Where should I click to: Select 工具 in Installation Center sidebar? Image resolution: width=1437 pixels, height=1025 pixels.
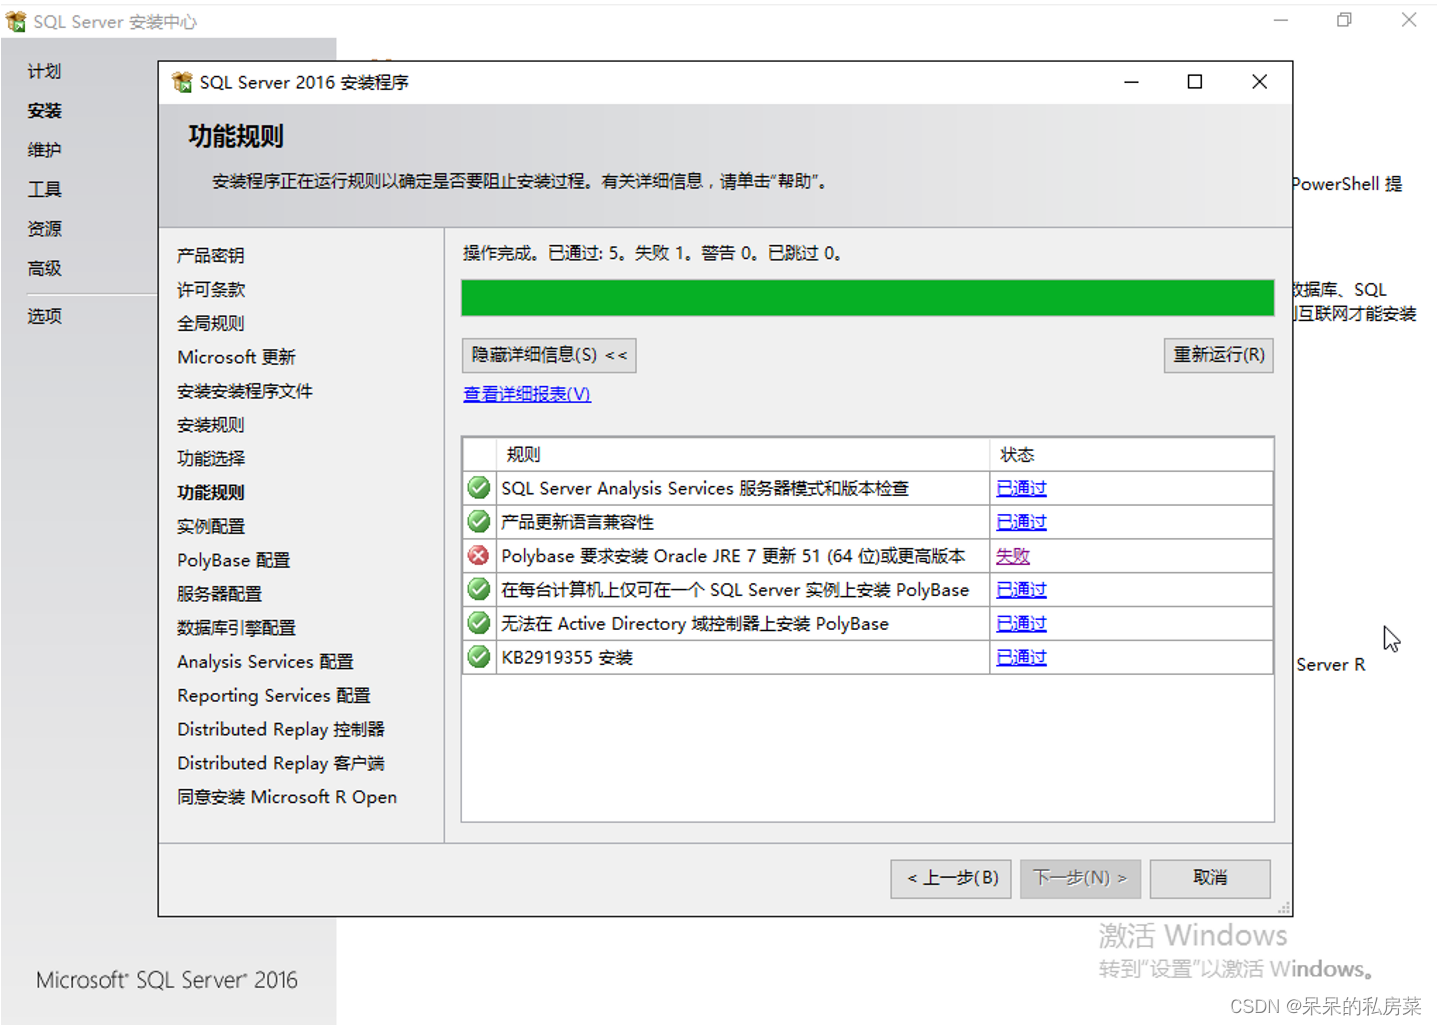pos(44,189)
